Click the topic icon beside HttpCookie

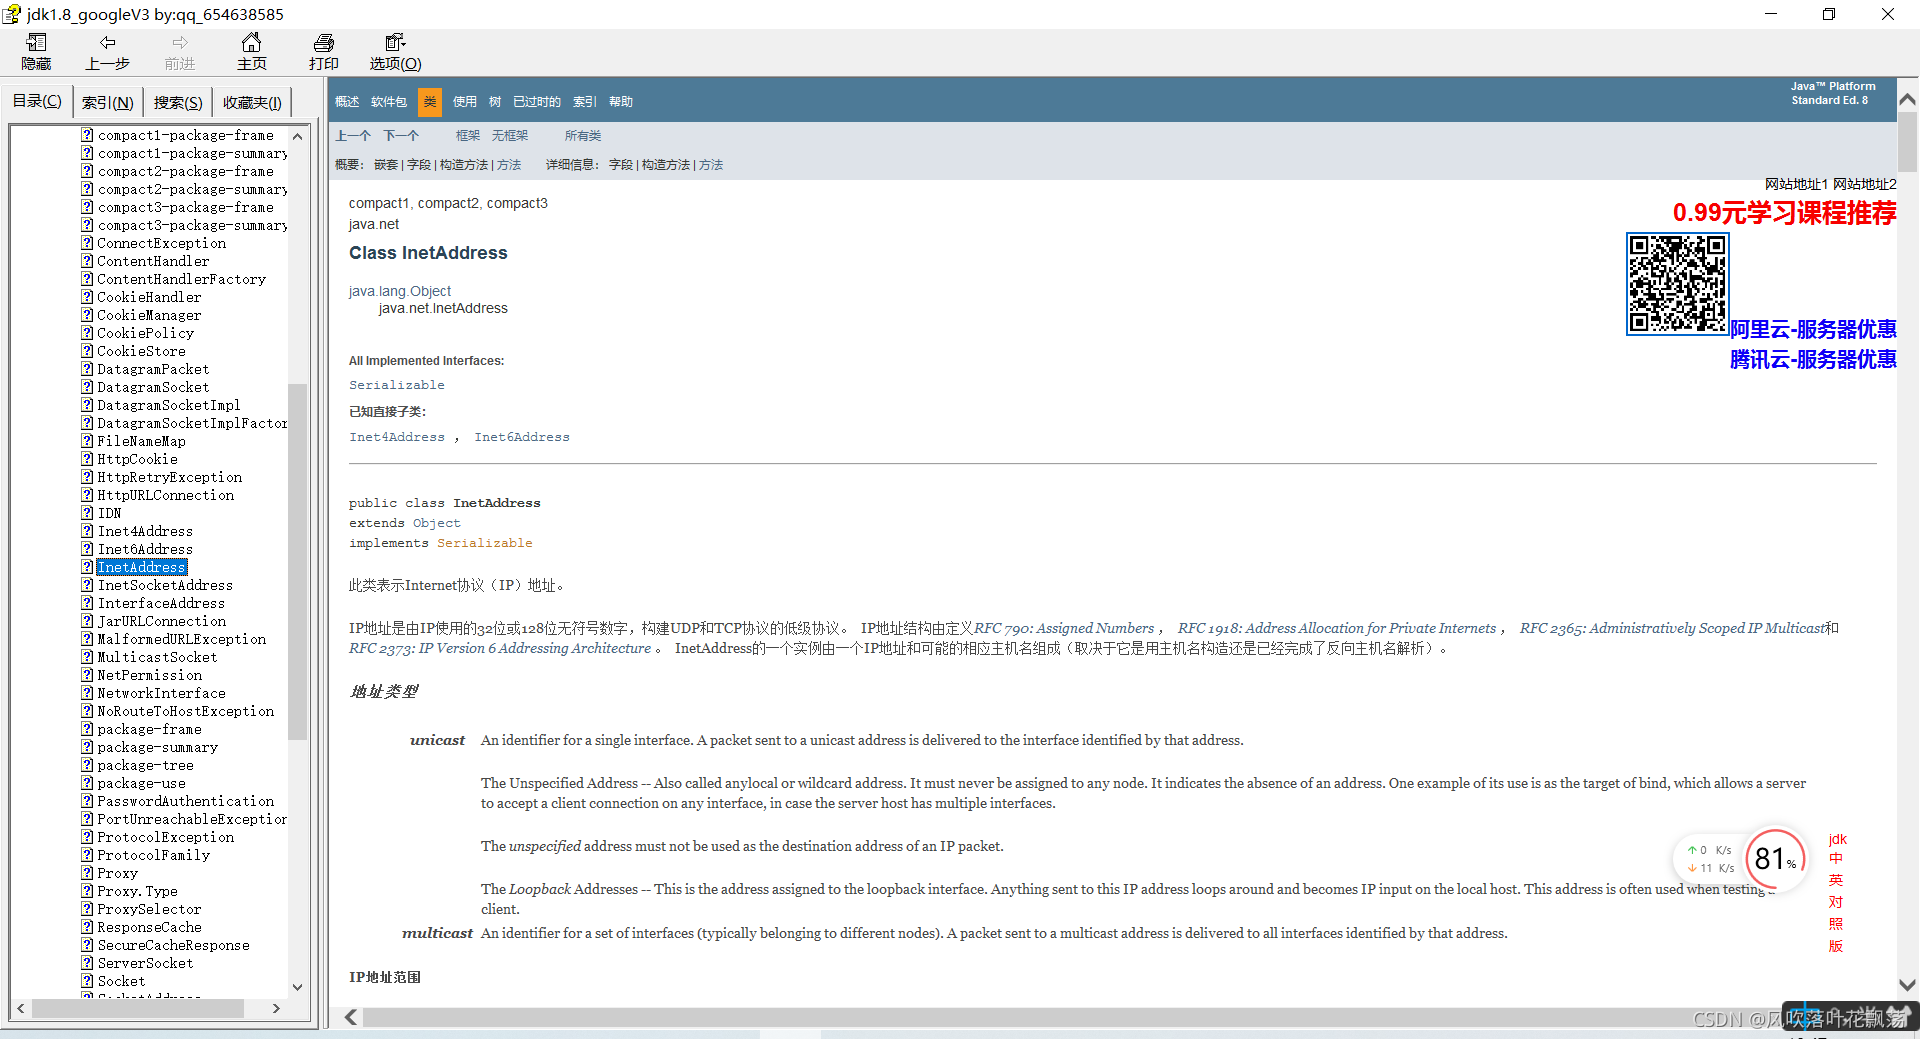coord(88,459)
